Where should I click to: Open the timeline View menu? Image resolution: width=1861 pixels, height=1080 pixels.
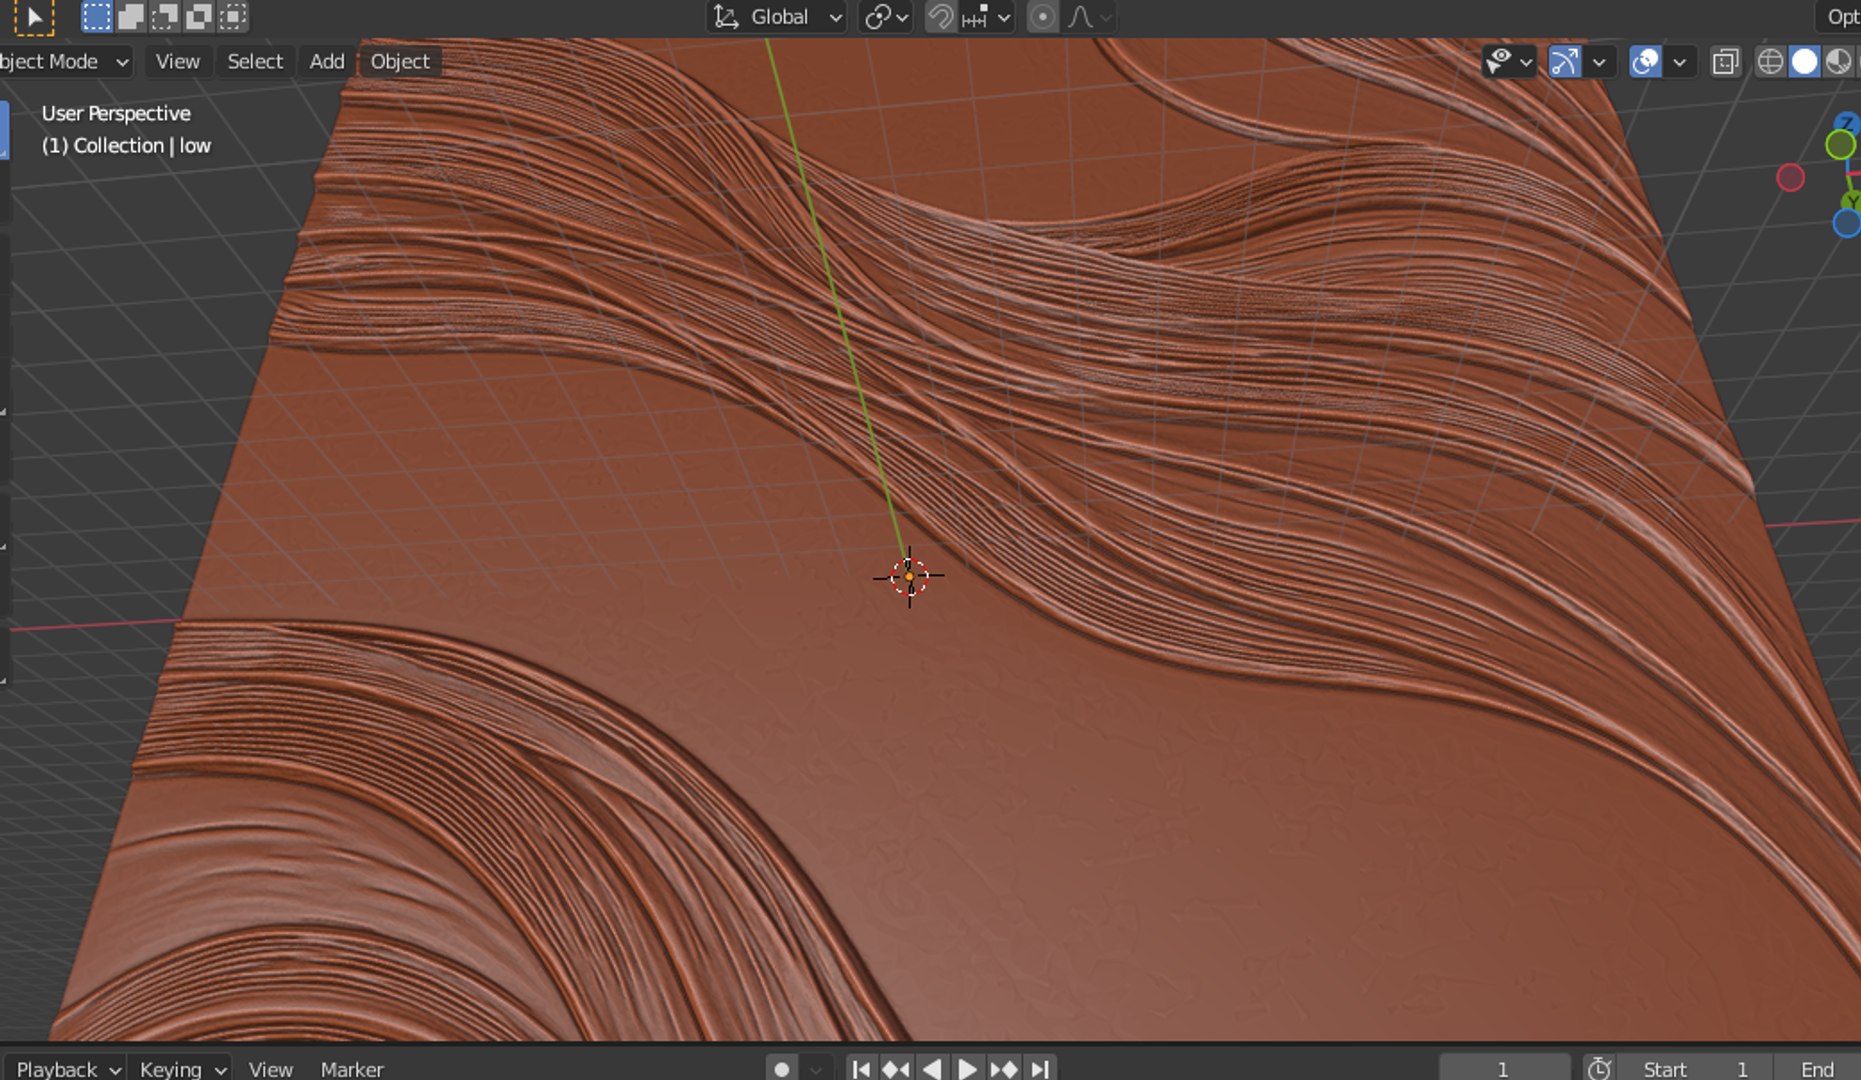coord(270,1068)
